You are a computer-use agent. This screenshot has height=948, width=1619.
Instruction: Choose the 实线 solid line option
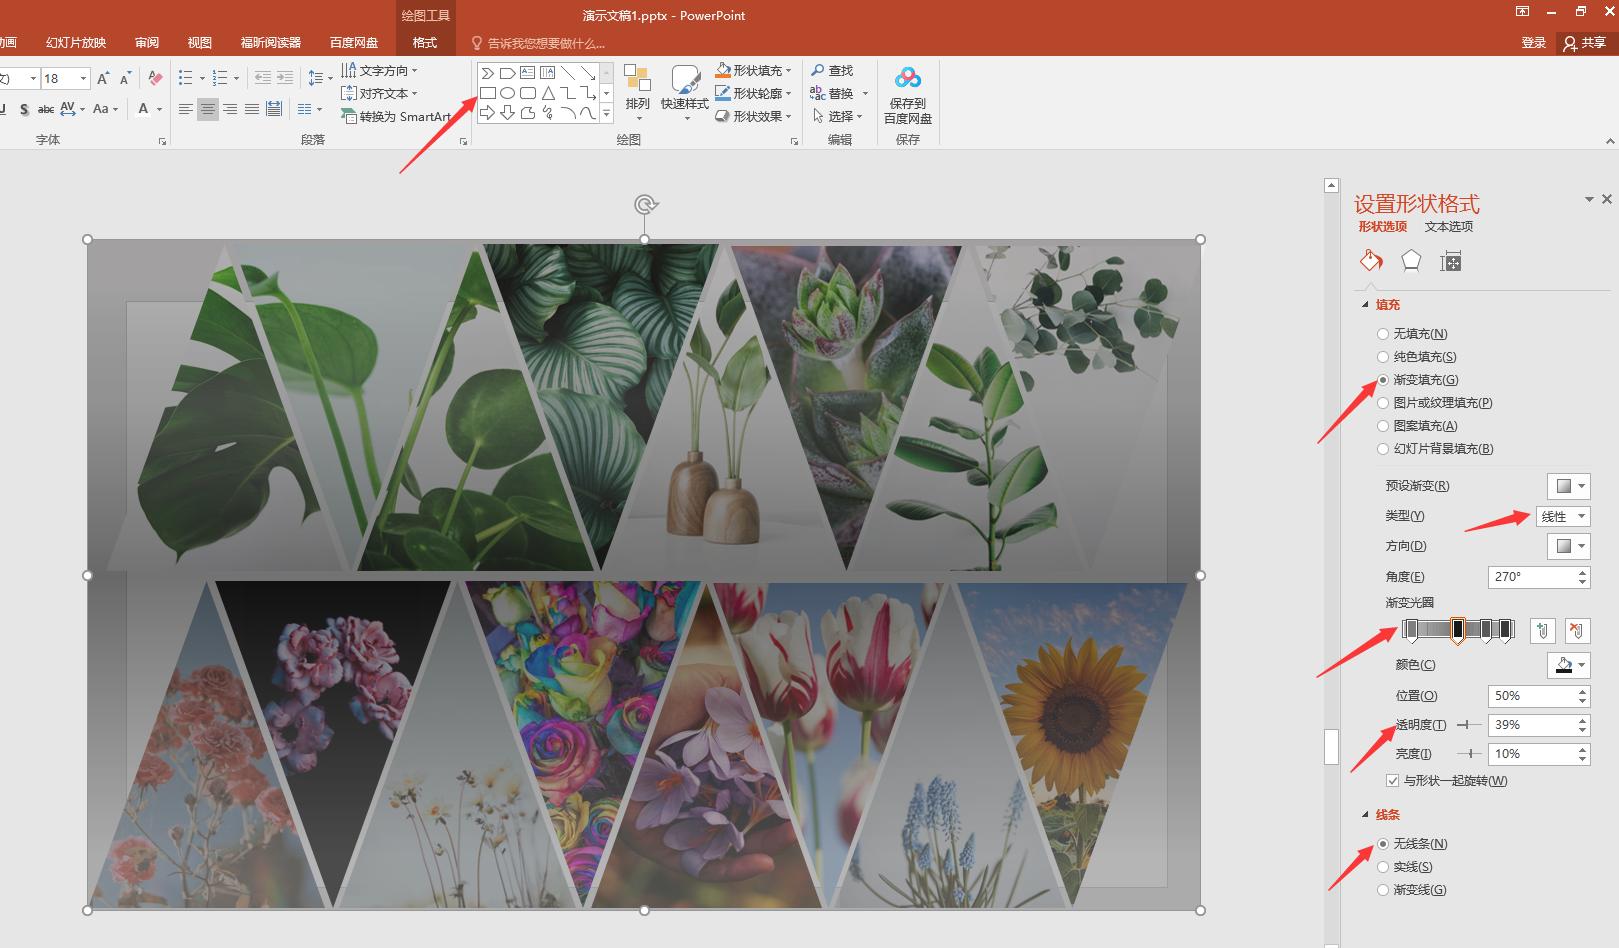point(1383,867)
